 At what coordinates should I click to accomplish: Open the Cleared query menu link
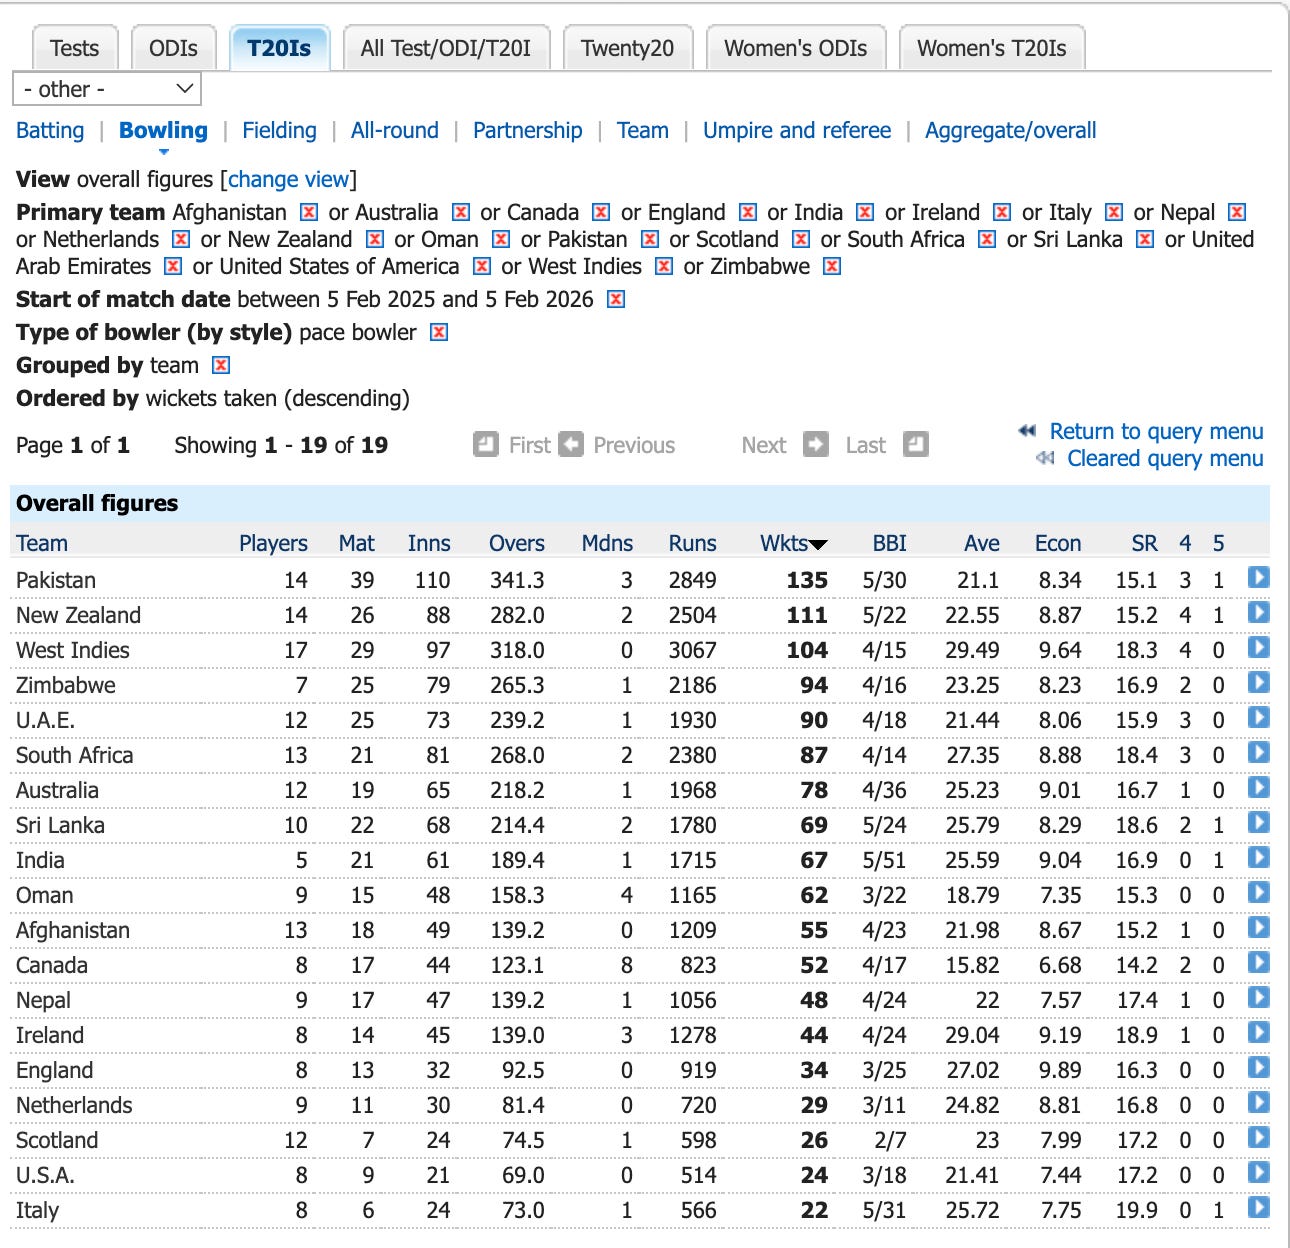pos(1165,458)
